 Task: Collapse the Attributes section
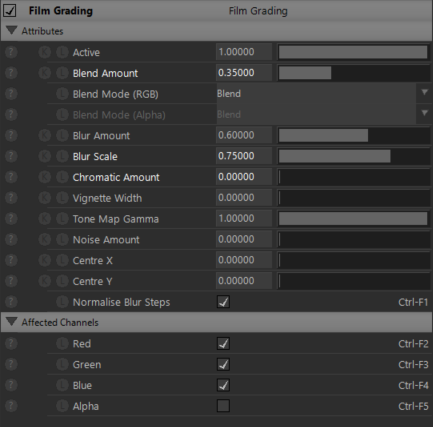tap(12, 31)
